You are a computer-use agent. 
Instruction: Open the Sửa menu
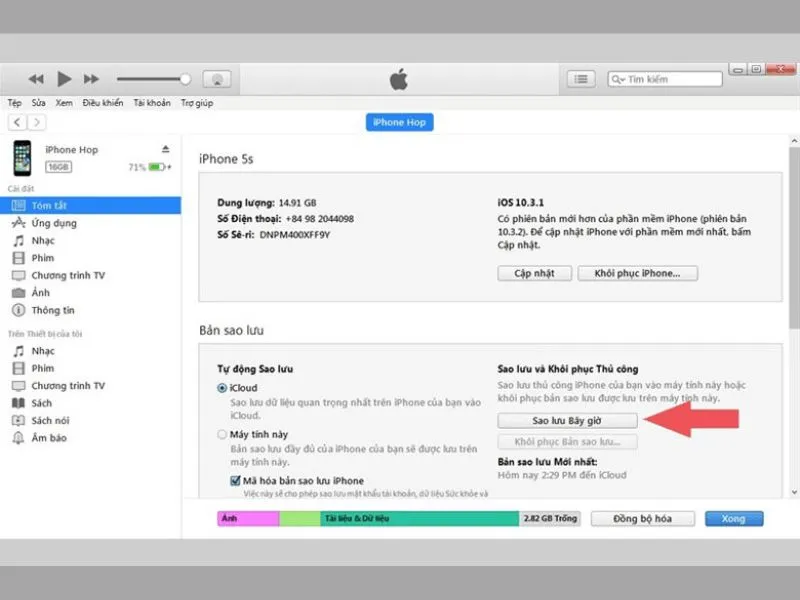38,103
